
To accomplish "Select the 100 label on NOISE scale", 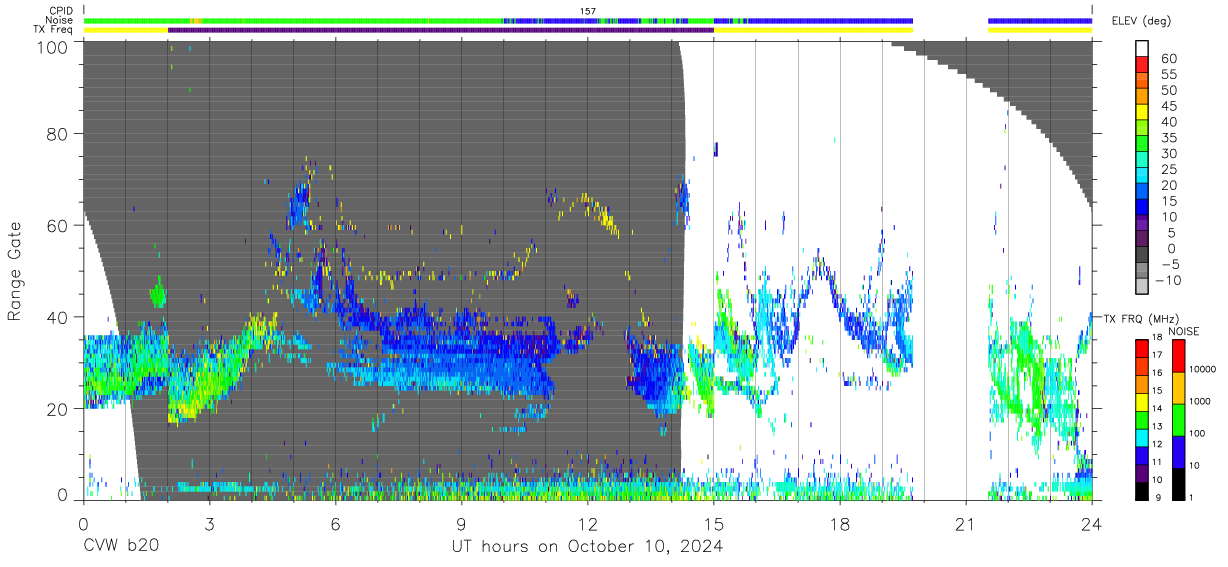I will 1199,433.
